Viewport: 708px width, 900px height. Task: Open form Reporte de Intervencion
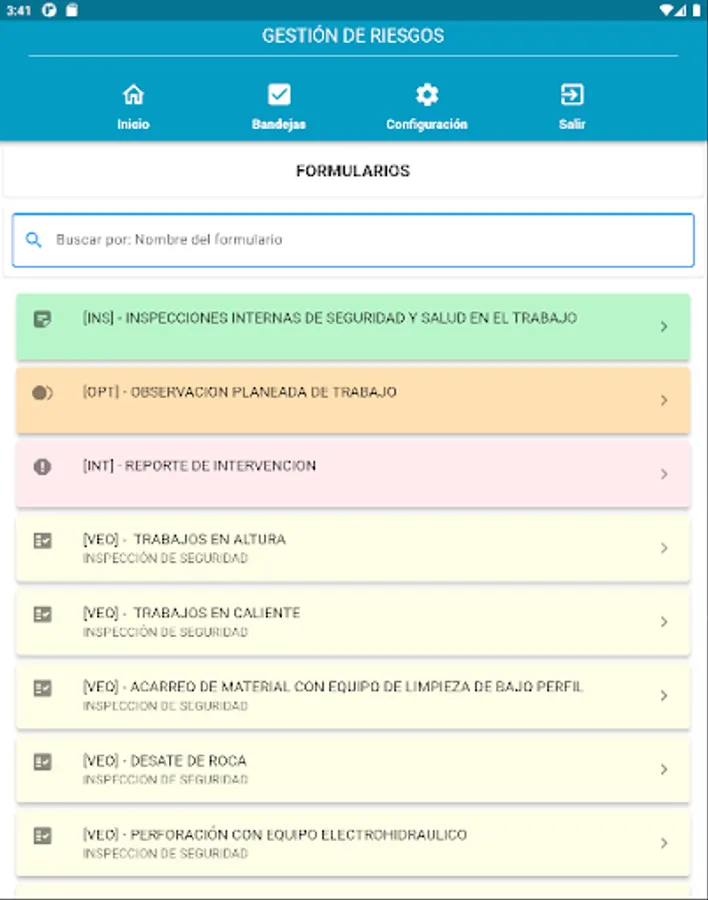[353, 474]
